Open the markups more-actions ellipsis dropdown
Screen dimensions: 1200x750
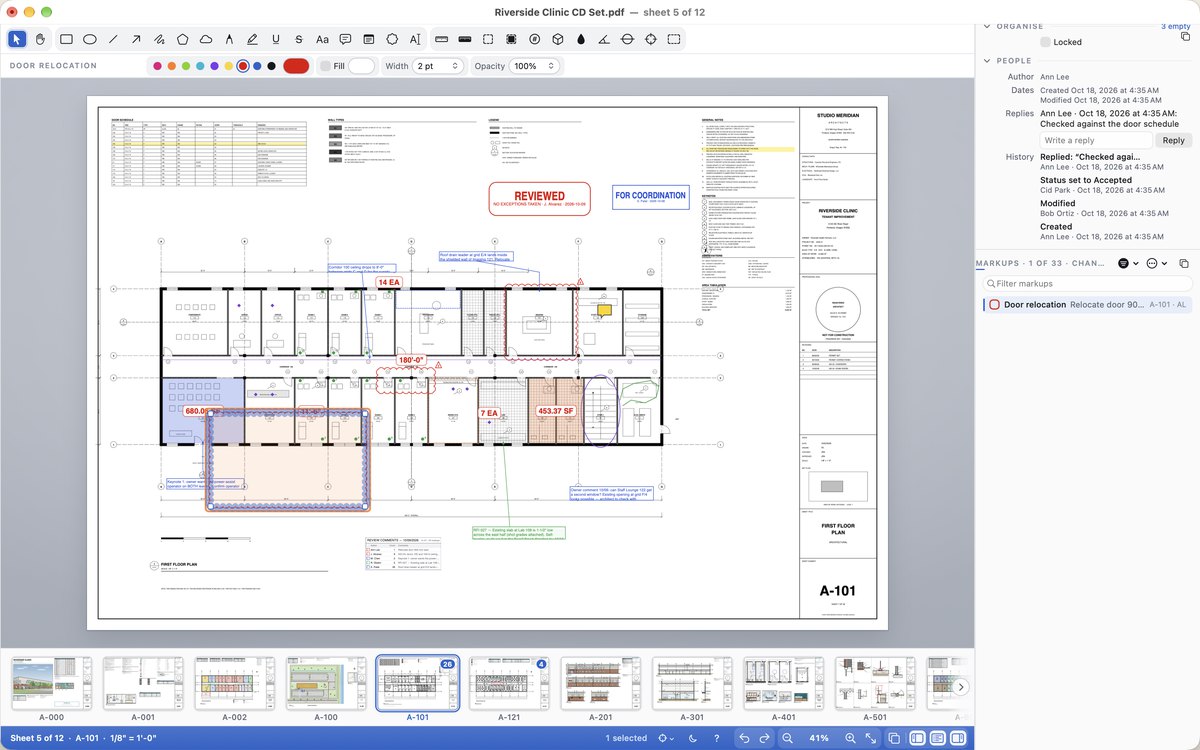(x=1157, y=263)
